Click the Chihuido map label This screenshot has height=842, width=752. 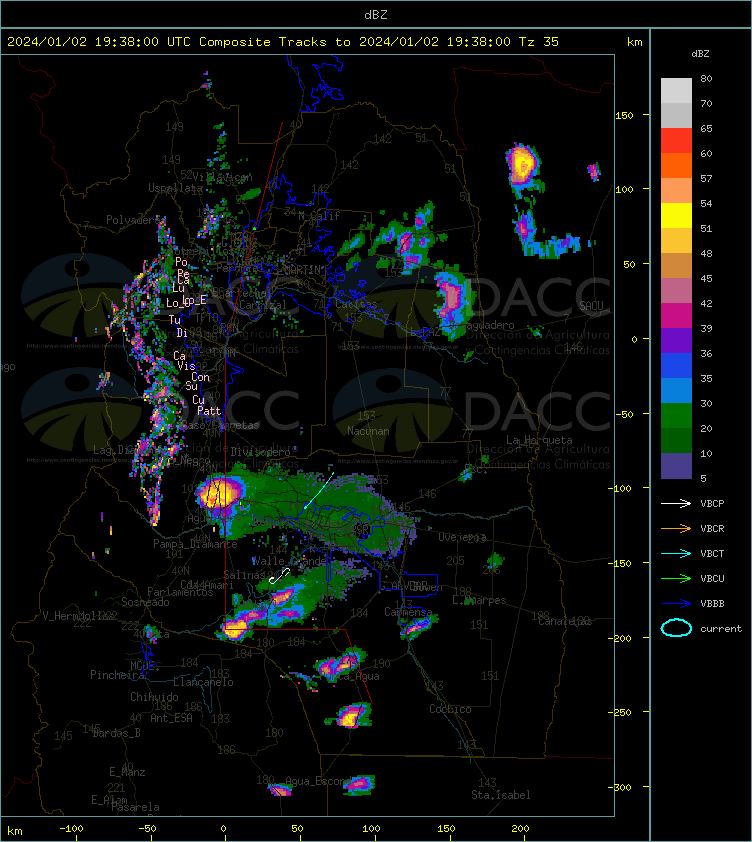(154, 696)
